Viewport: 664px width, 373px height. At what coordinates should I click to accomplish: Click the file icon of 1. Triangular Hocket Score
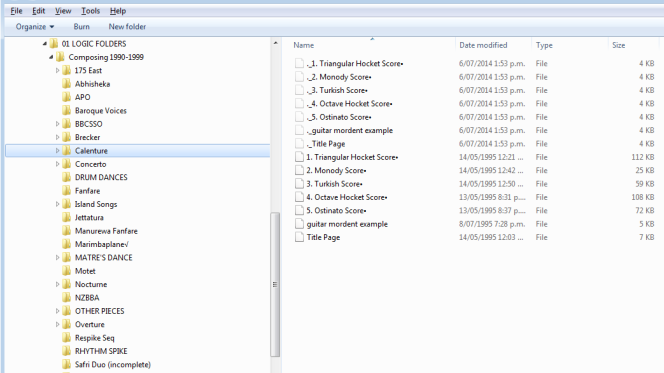299,157
